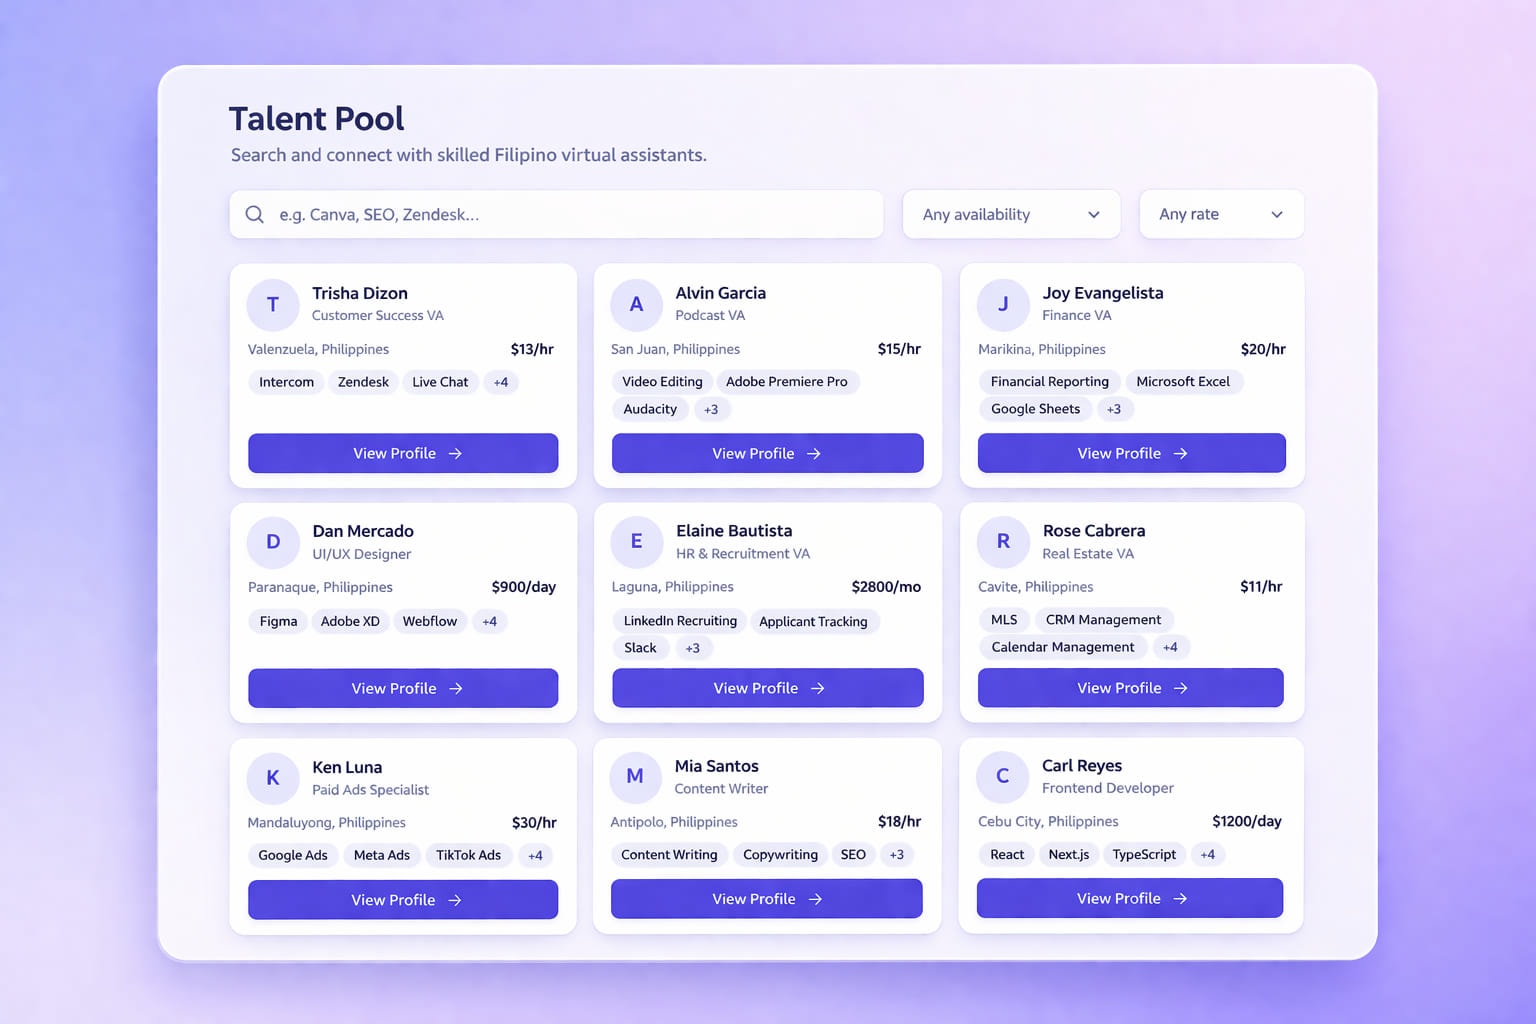
Task: Select the Zendesk skill tag
Action: click(x=363, y=382)
